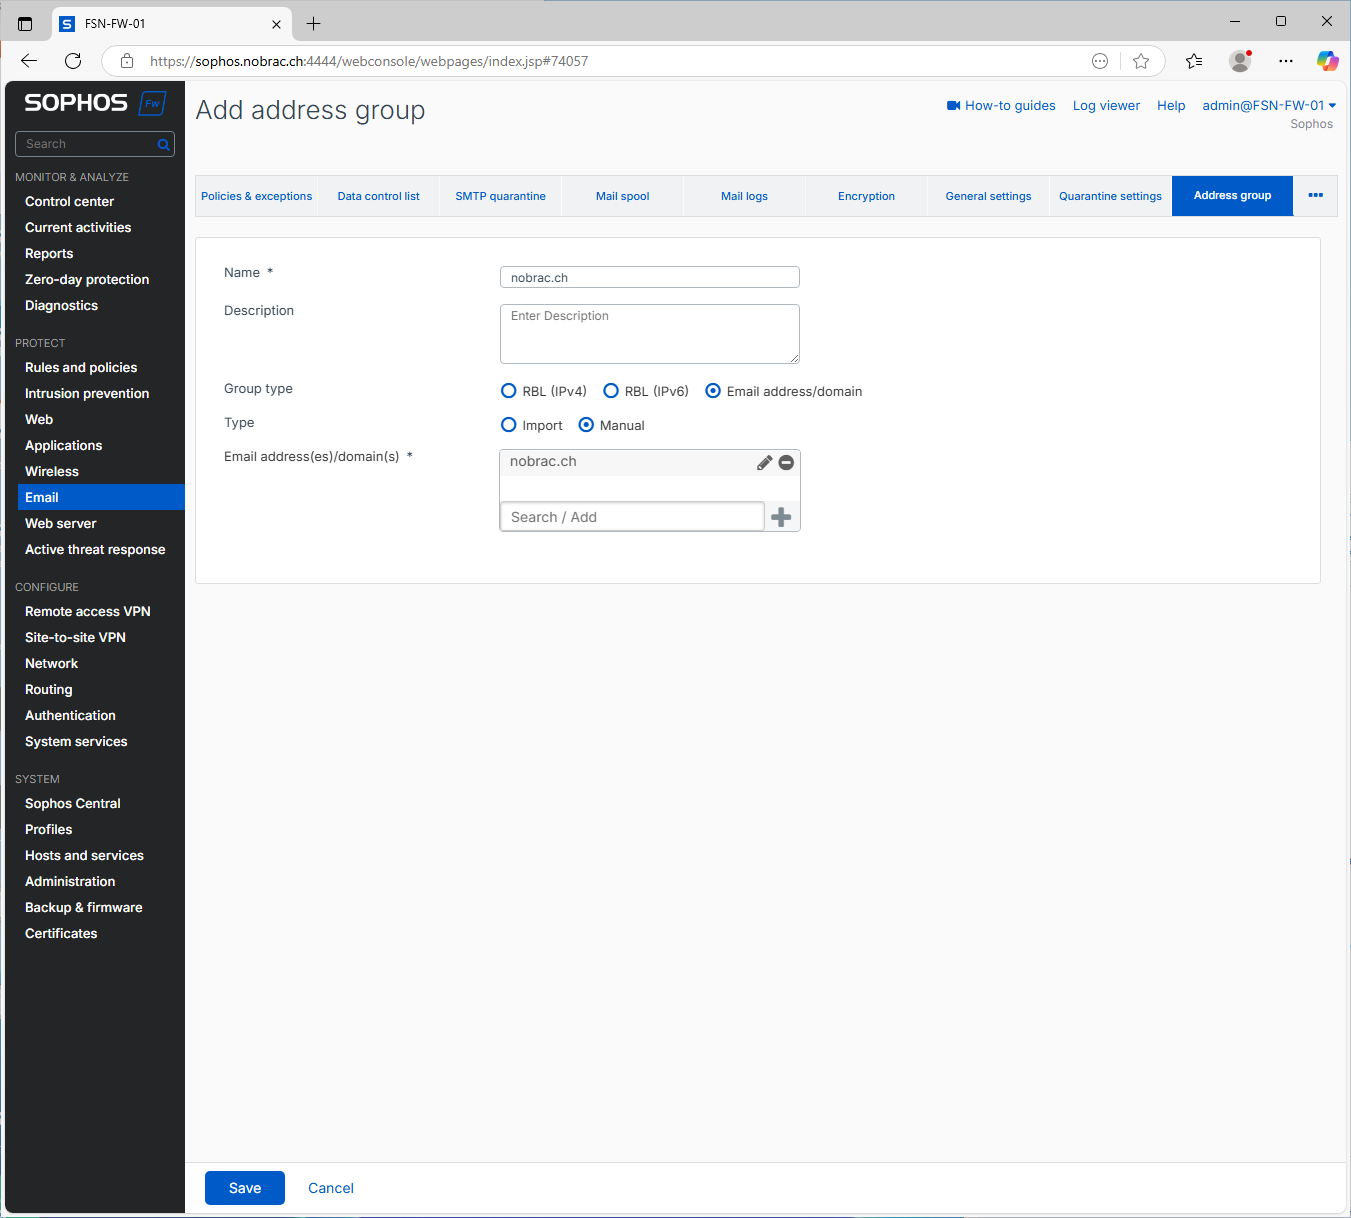Viewport: 1351px width, 1218px height.
Task: Click the browser back arrow
Action: point(29,61)
